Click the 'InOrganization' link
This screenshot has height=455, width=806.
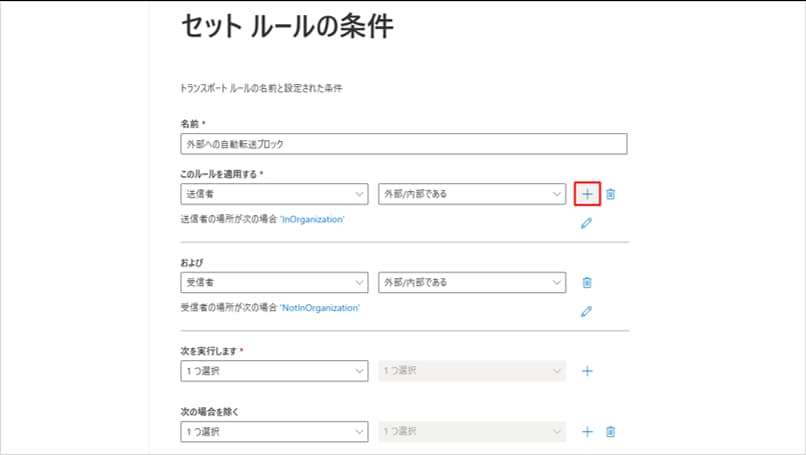pyautogui.click(x=311, y=219)
